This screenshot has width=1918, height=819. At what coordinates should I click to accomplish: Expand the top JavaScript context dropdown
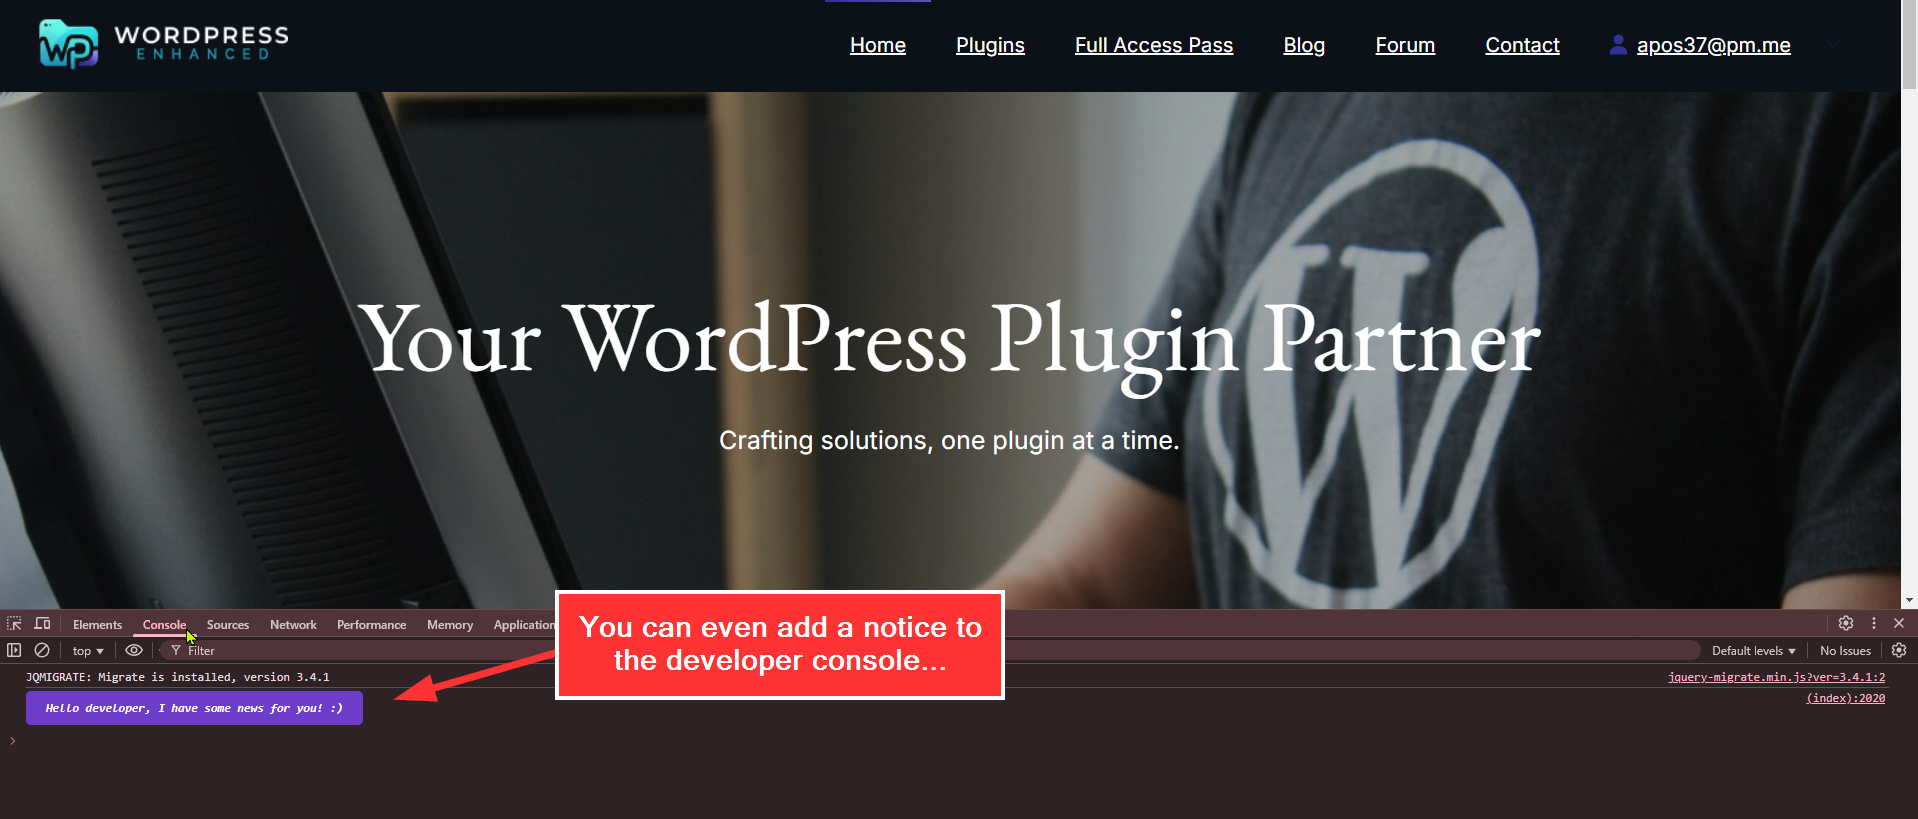click(x=88, y=651)
